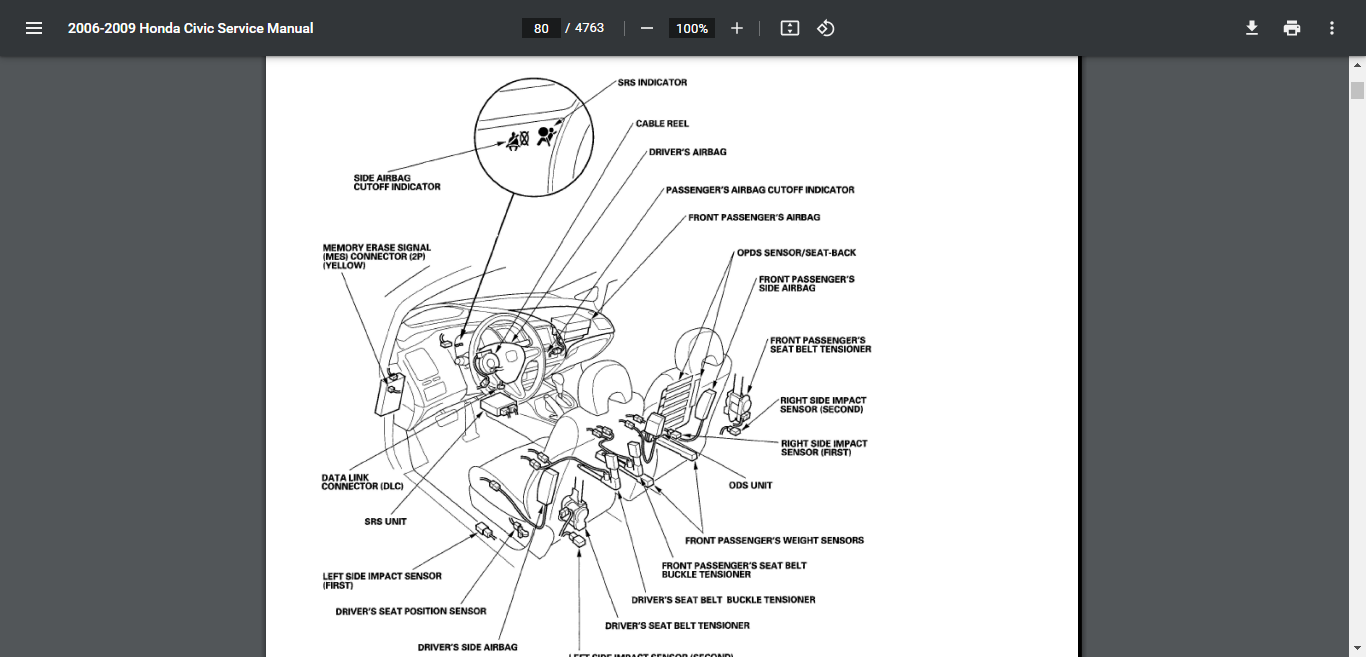Click DRIVER'S SEAT POSITION SENSOR label
Image resolution: width=1366 pixels, height=657 pixels.
(x=411, y=611)
